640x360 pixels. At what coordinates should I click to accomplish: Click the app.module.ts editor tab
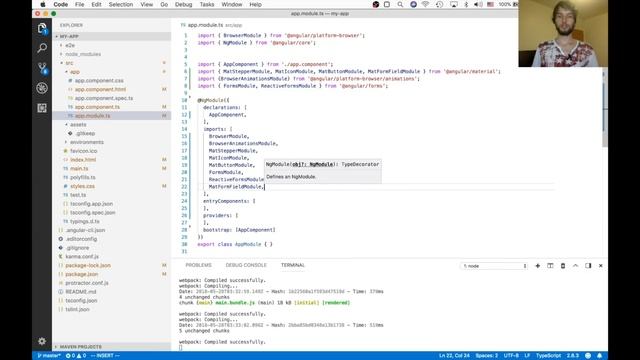pyautogui.click(x=211, y=25)
